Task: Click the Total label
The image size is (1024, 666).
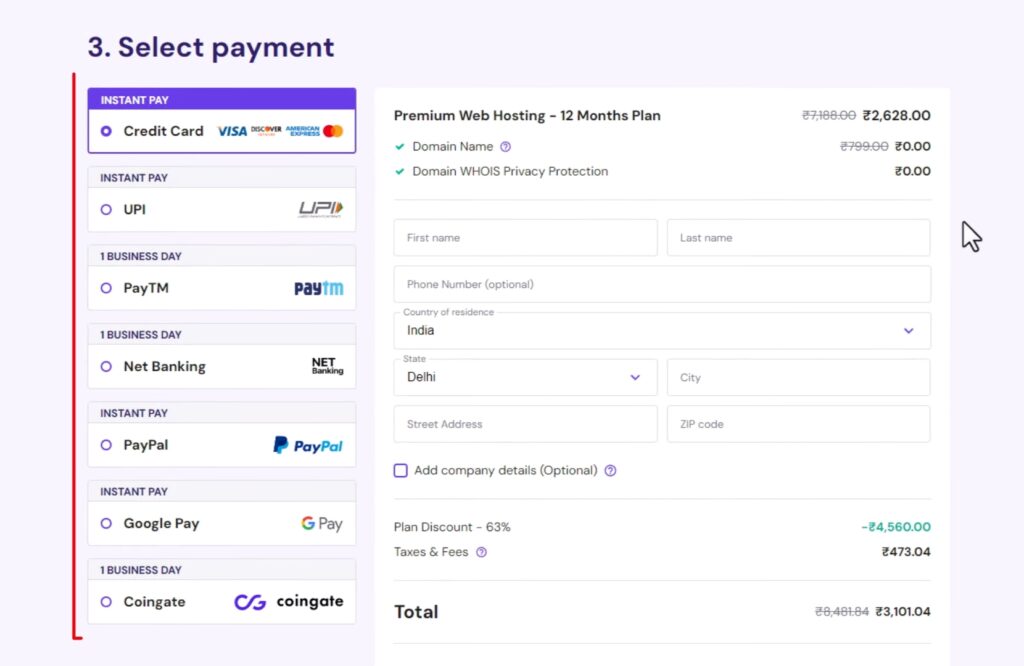Action: (416, 612)
